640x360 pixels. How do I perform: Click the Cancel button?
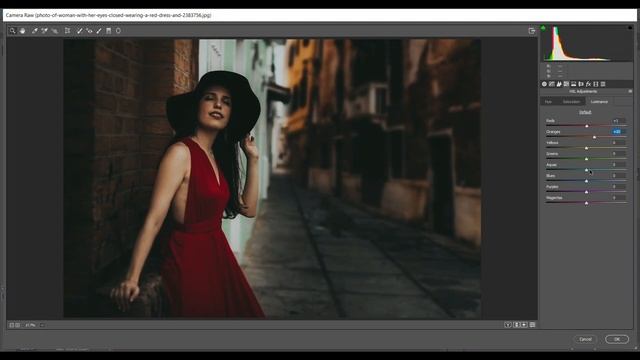point(585,339)
